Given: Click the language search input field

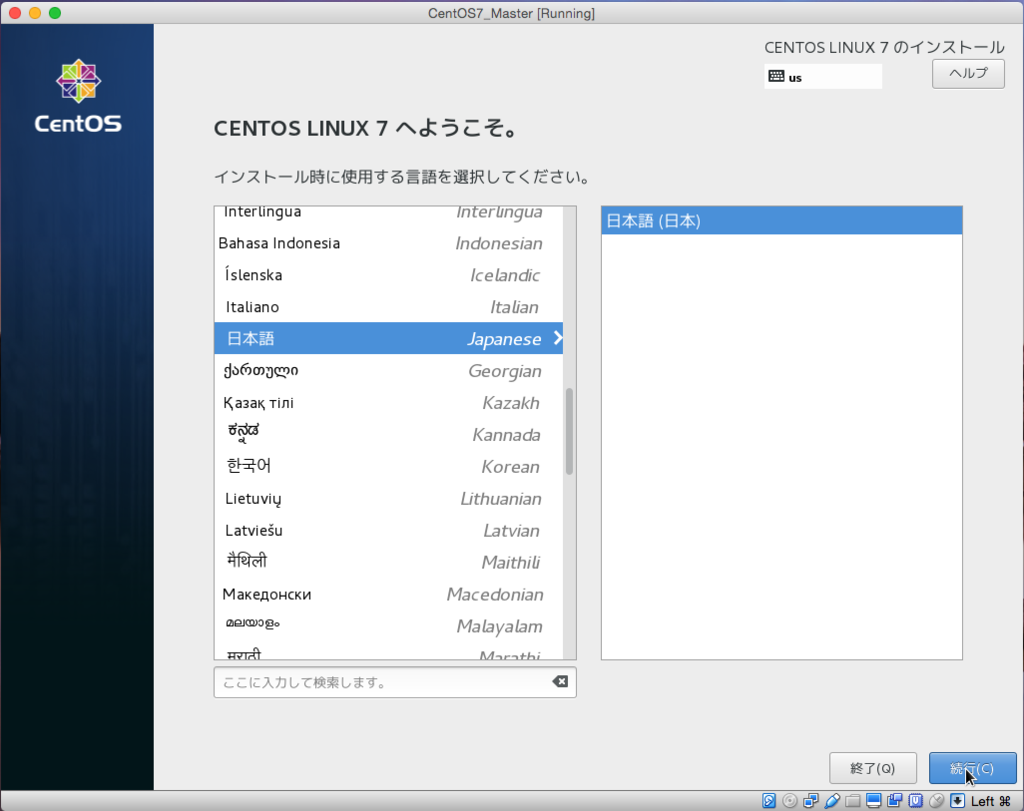Looking at the screenshot, I should click(394, 682).
